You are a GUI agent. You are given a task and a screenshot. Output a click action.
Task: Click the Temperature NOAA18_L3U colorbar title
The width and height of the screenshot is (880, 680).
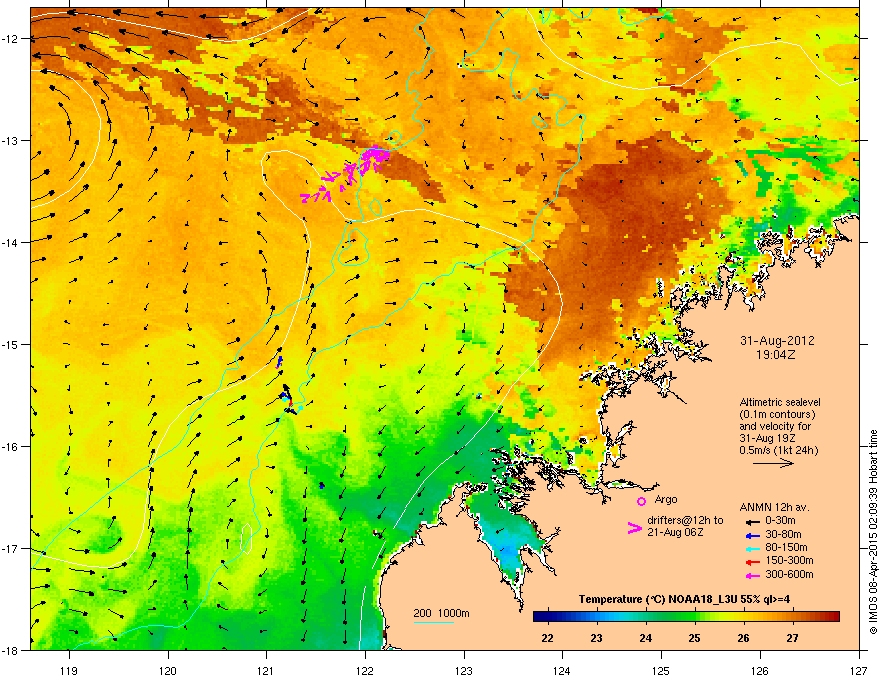tap(684, 599)
